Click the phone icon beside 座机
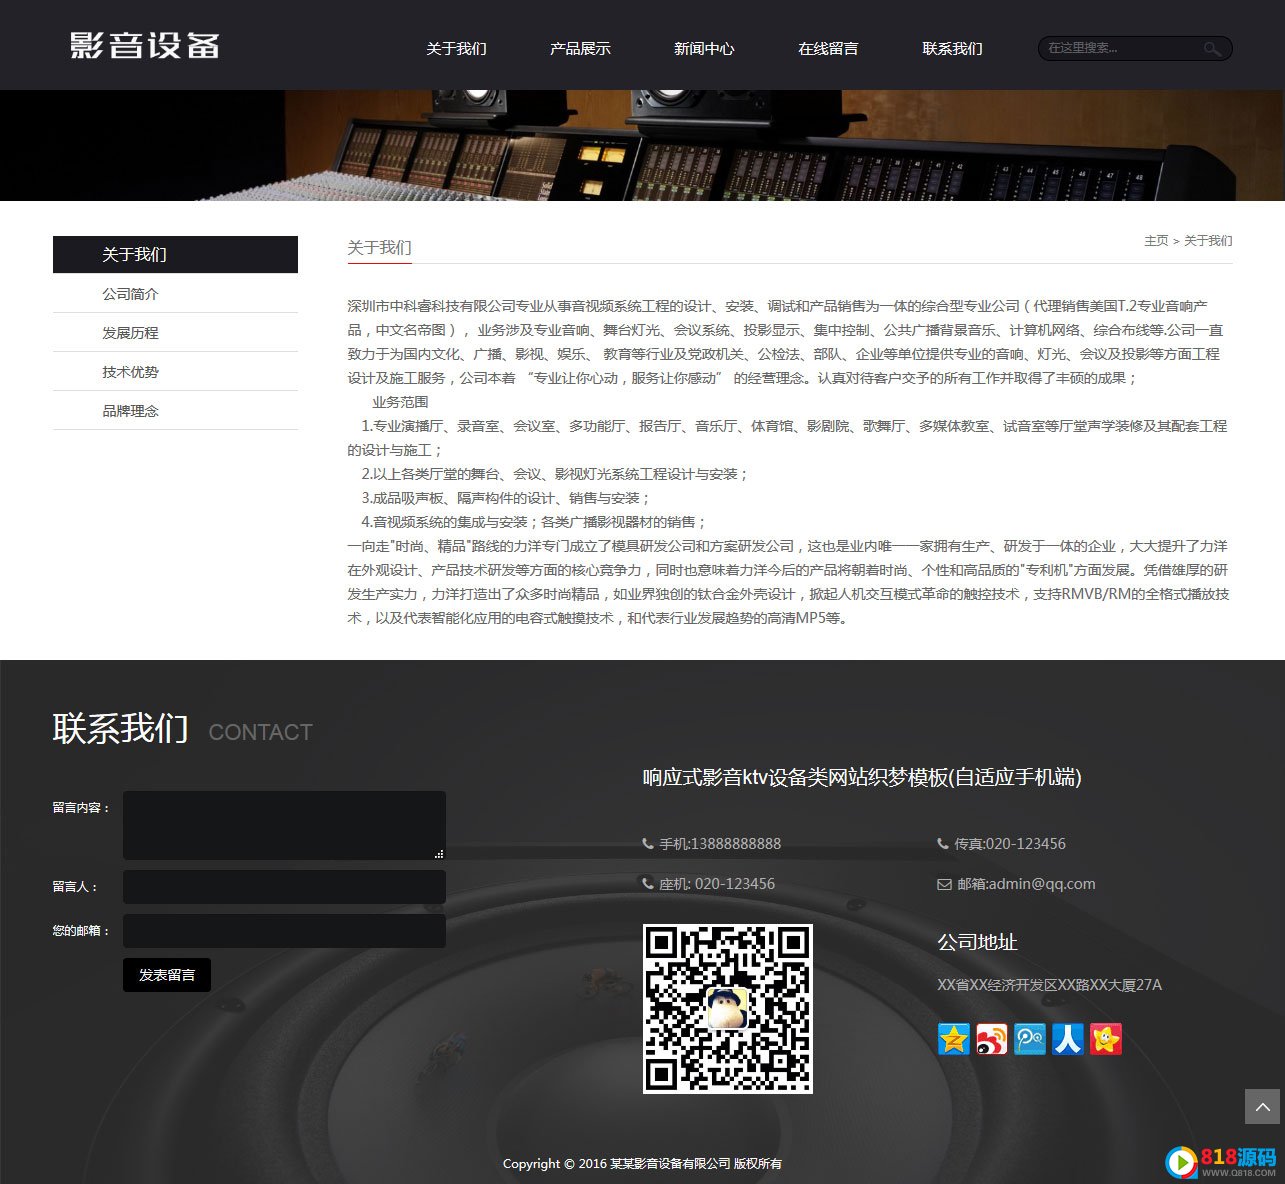 (x=648, y=883)
